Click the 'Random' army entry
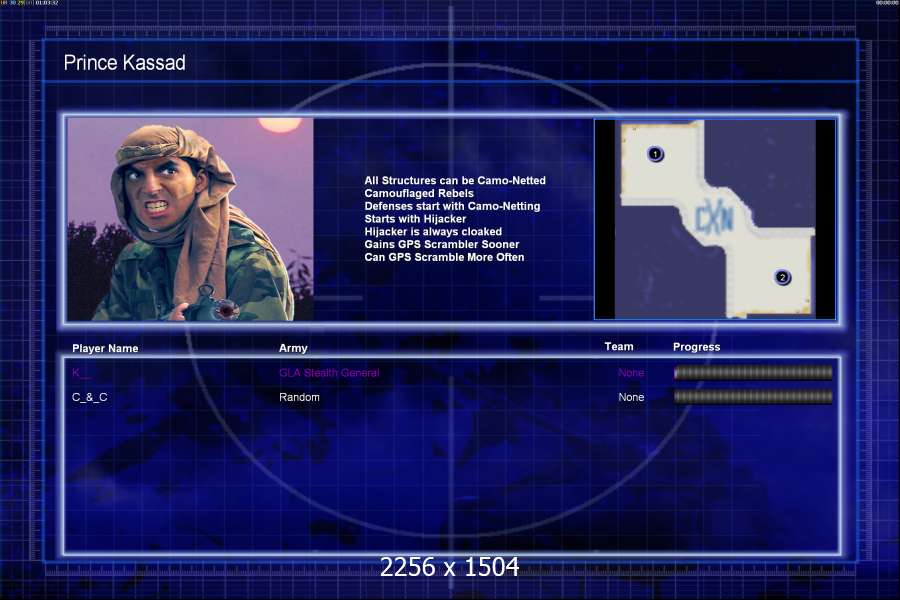The image size is (900, 600). click(299, 397)
